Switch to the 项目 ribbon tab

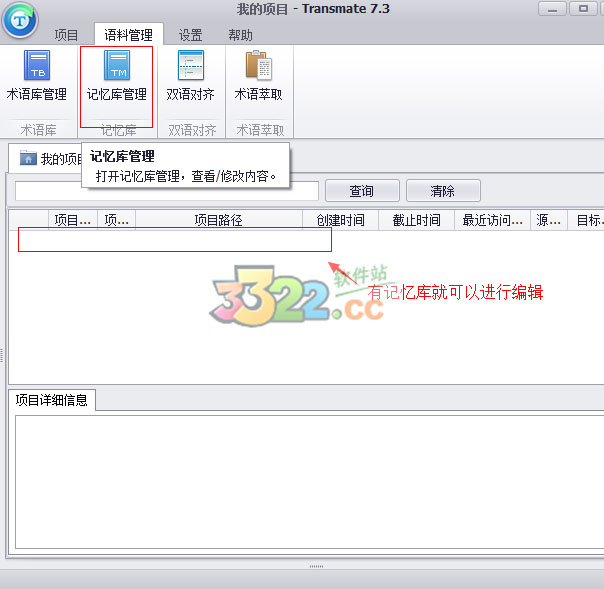click(66, 35)
